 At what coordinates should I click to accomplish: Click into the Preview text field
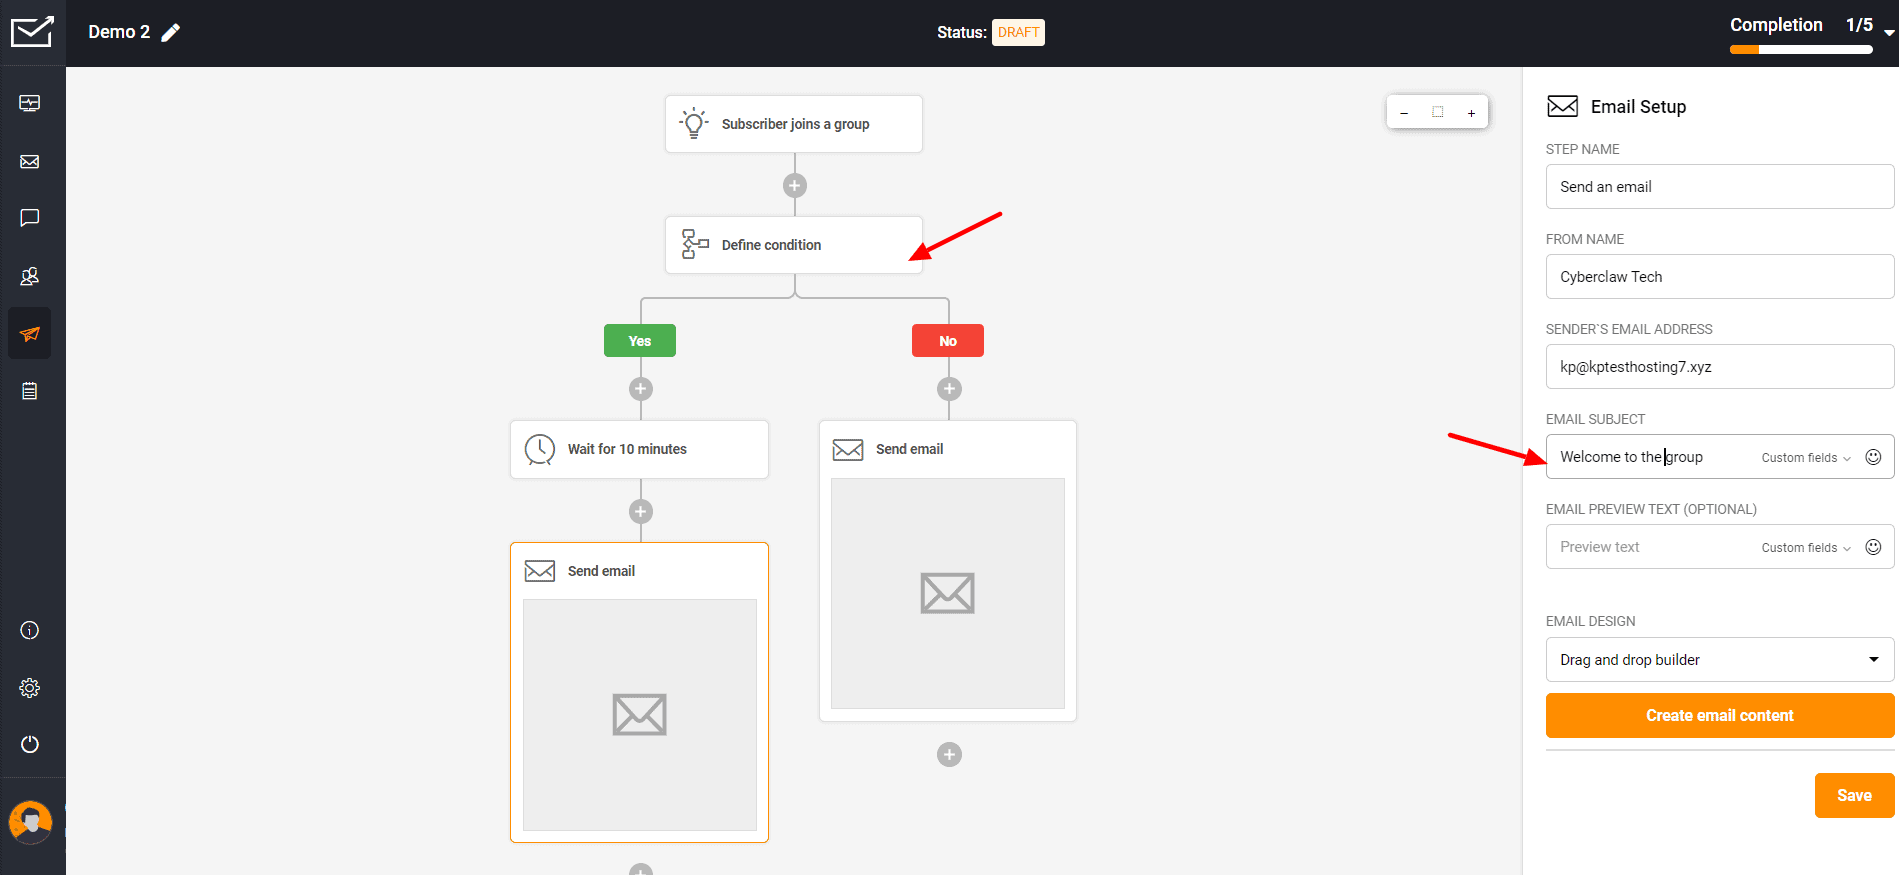tap(1650, 547)
